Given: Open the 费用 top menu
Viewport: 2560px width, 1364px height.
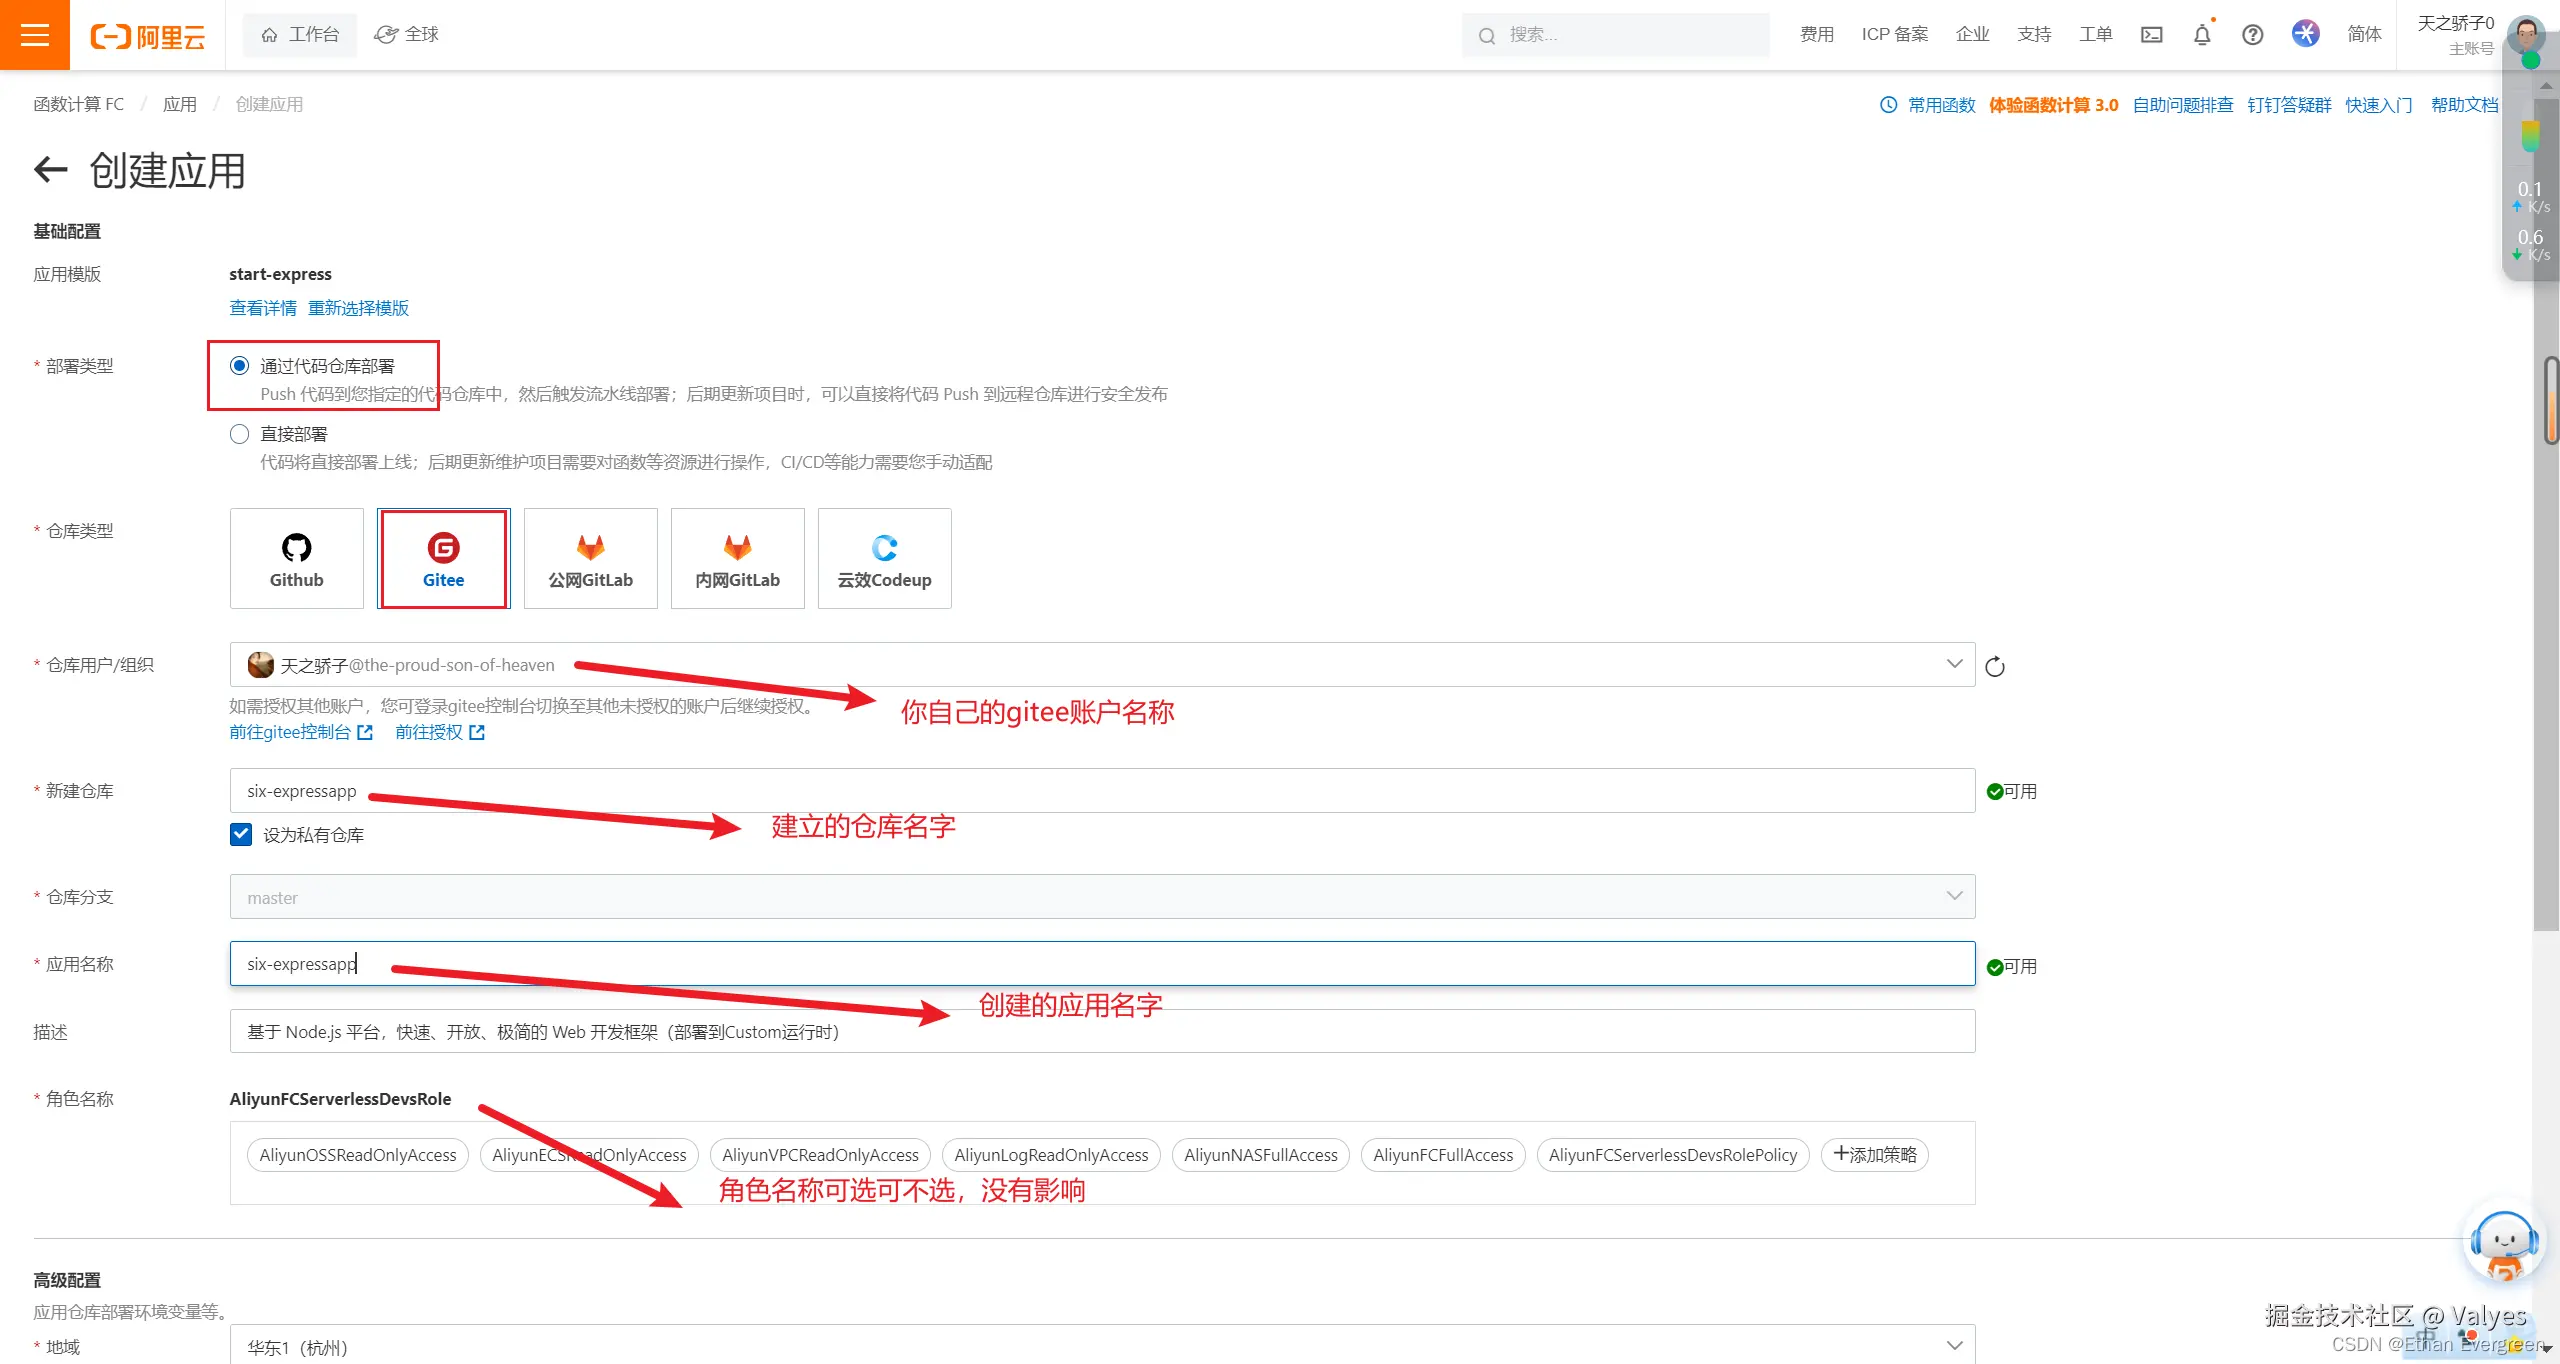Looking at the screenshot, I should tap(1816, 35).
